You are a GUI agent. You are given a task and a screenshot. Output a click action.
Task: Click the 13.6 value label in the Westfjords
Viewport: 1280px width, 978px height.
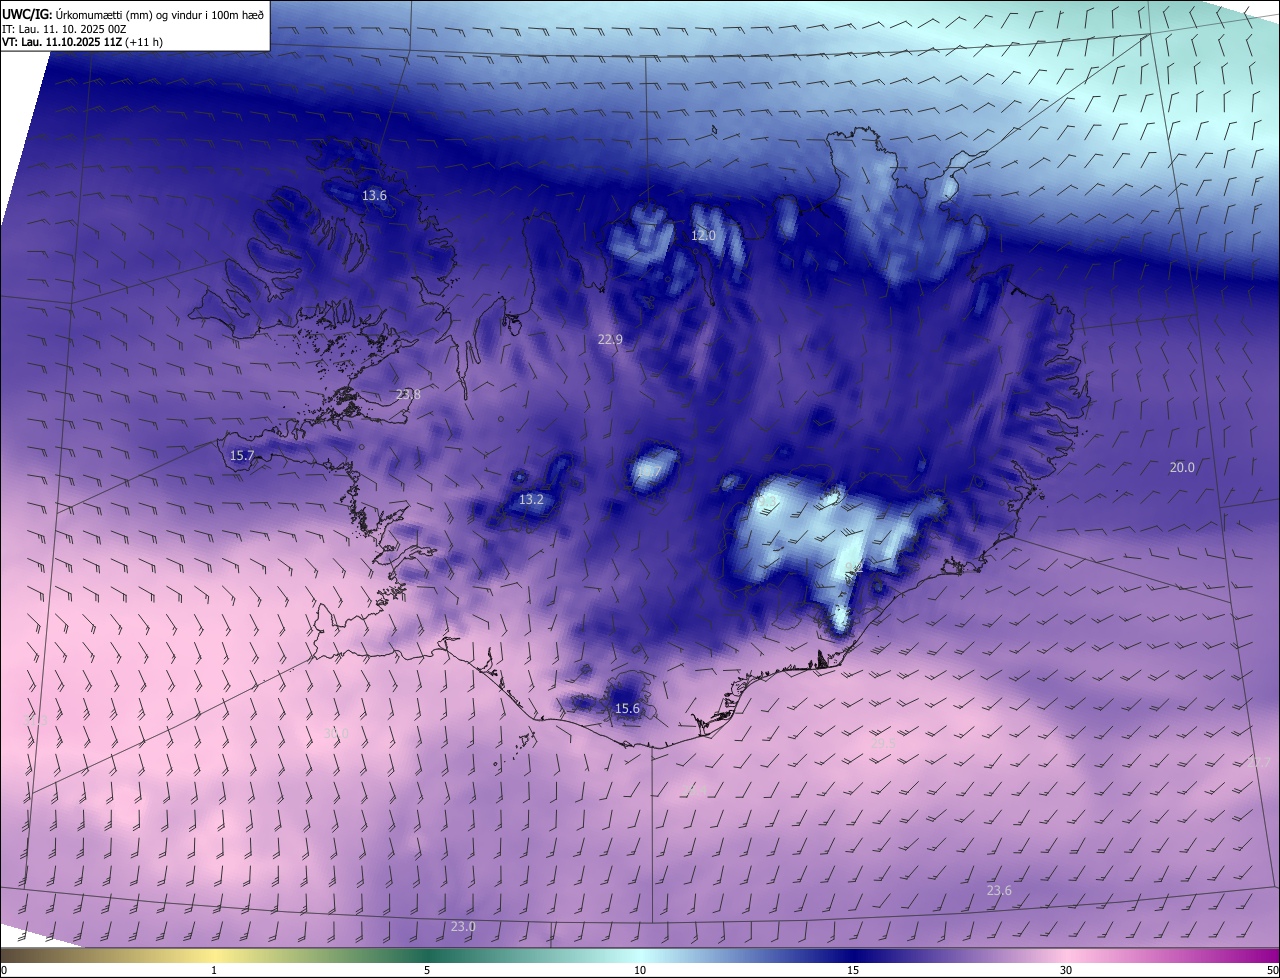tap(374, 196)
